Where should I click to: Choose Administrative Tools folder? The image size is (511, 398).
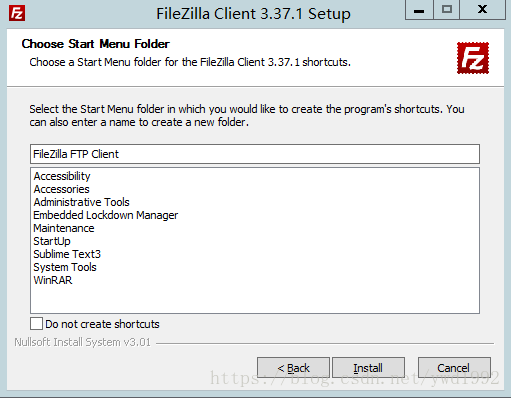click(x=81, y=202)
